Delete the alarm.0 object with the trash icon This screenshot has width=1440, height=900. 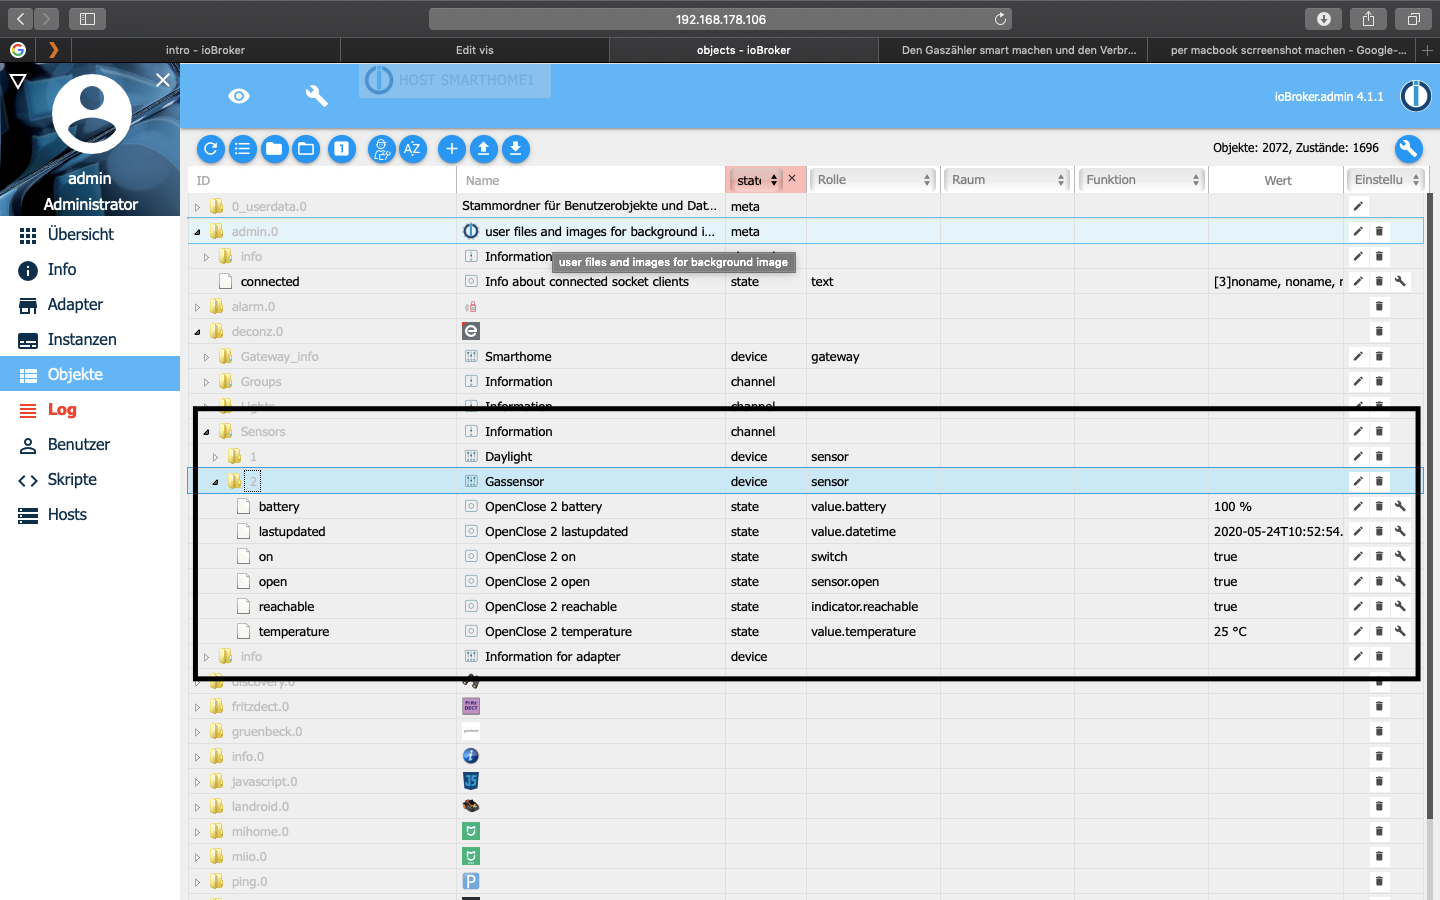(x=1379, y=307)
